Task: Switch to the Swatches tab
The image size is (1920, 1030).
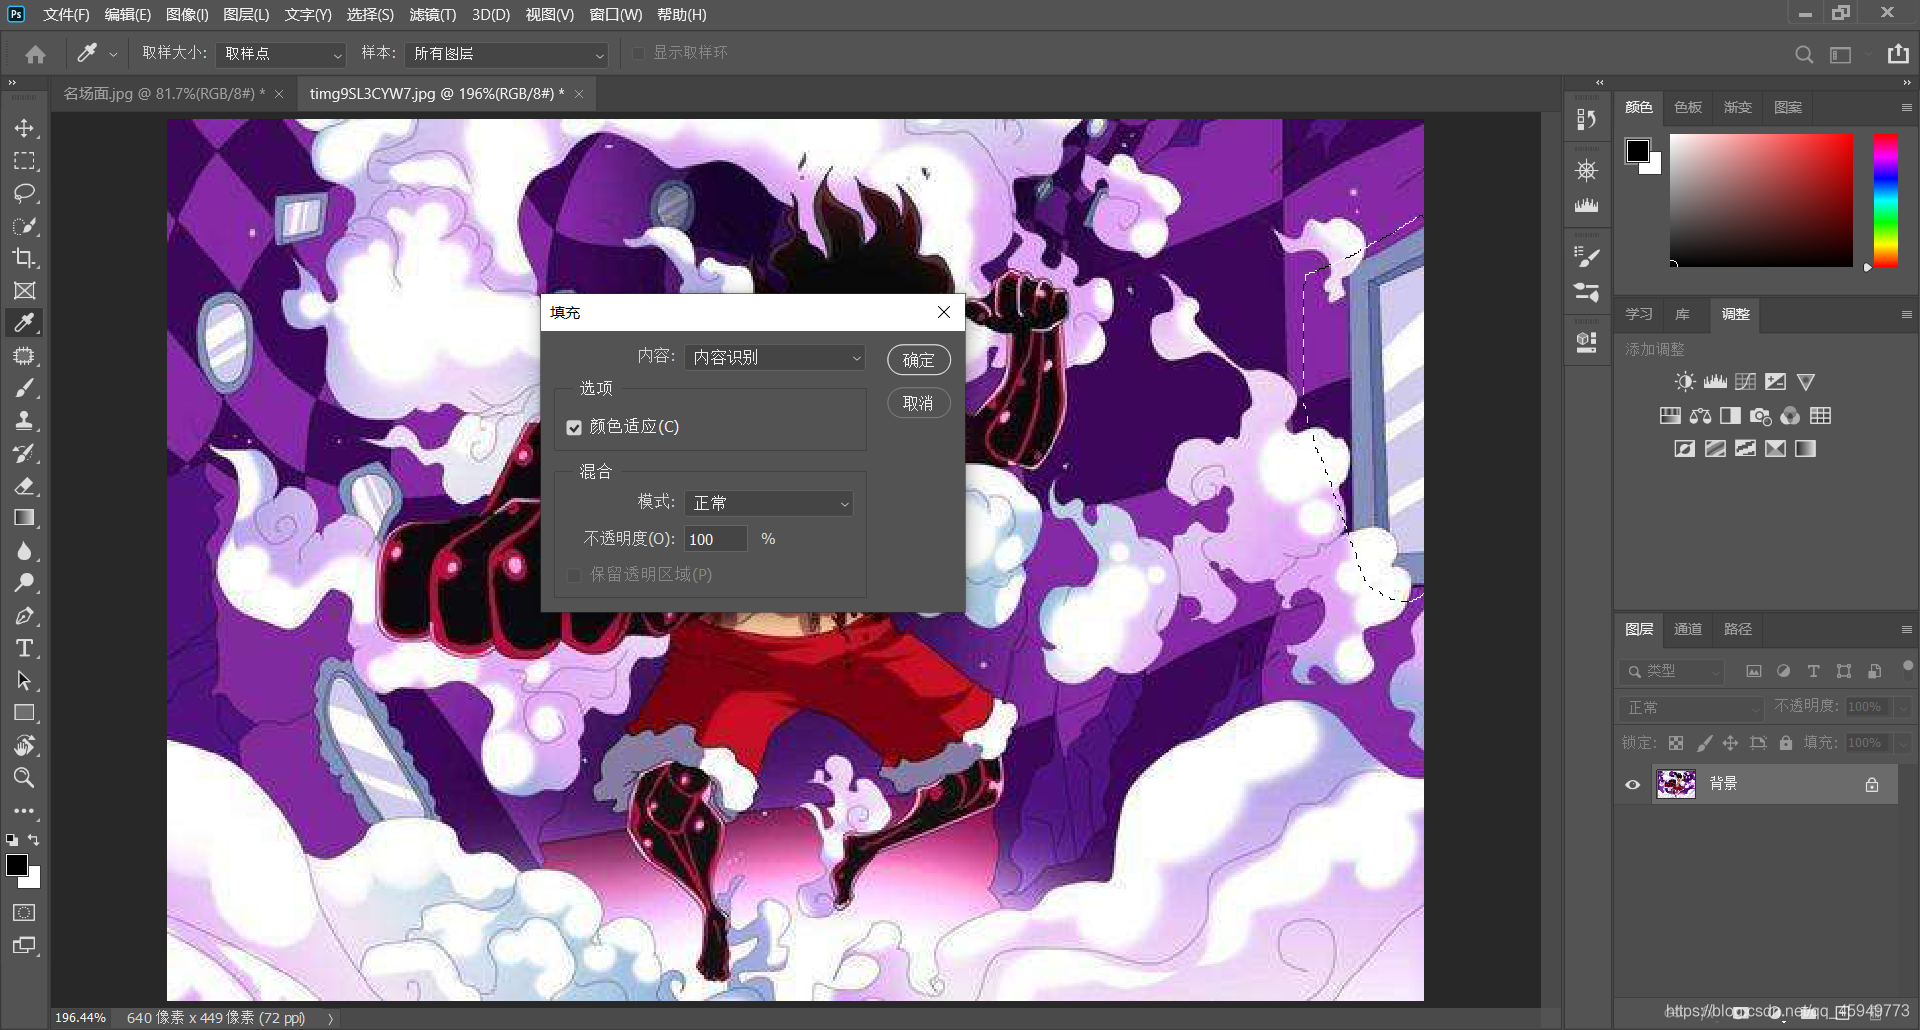Action: click(x=1688, y=107)
